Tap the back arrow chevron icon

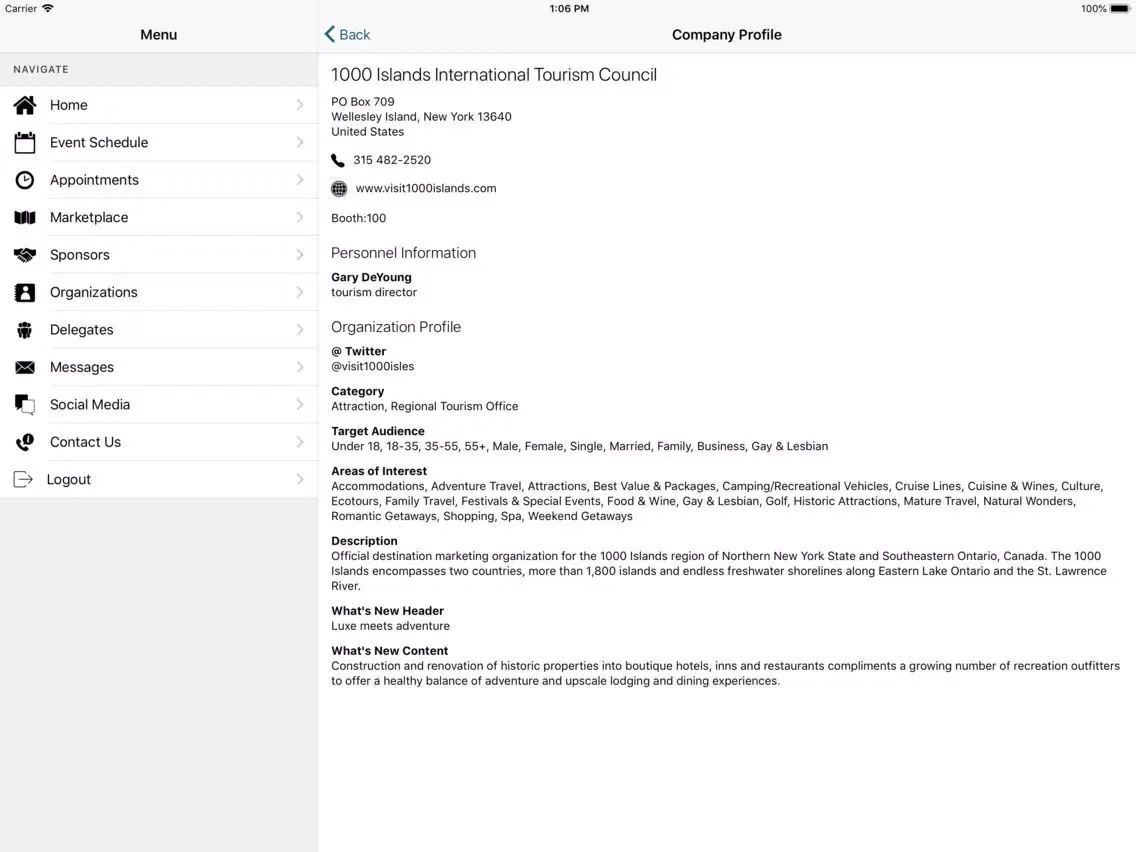[330, 34]
